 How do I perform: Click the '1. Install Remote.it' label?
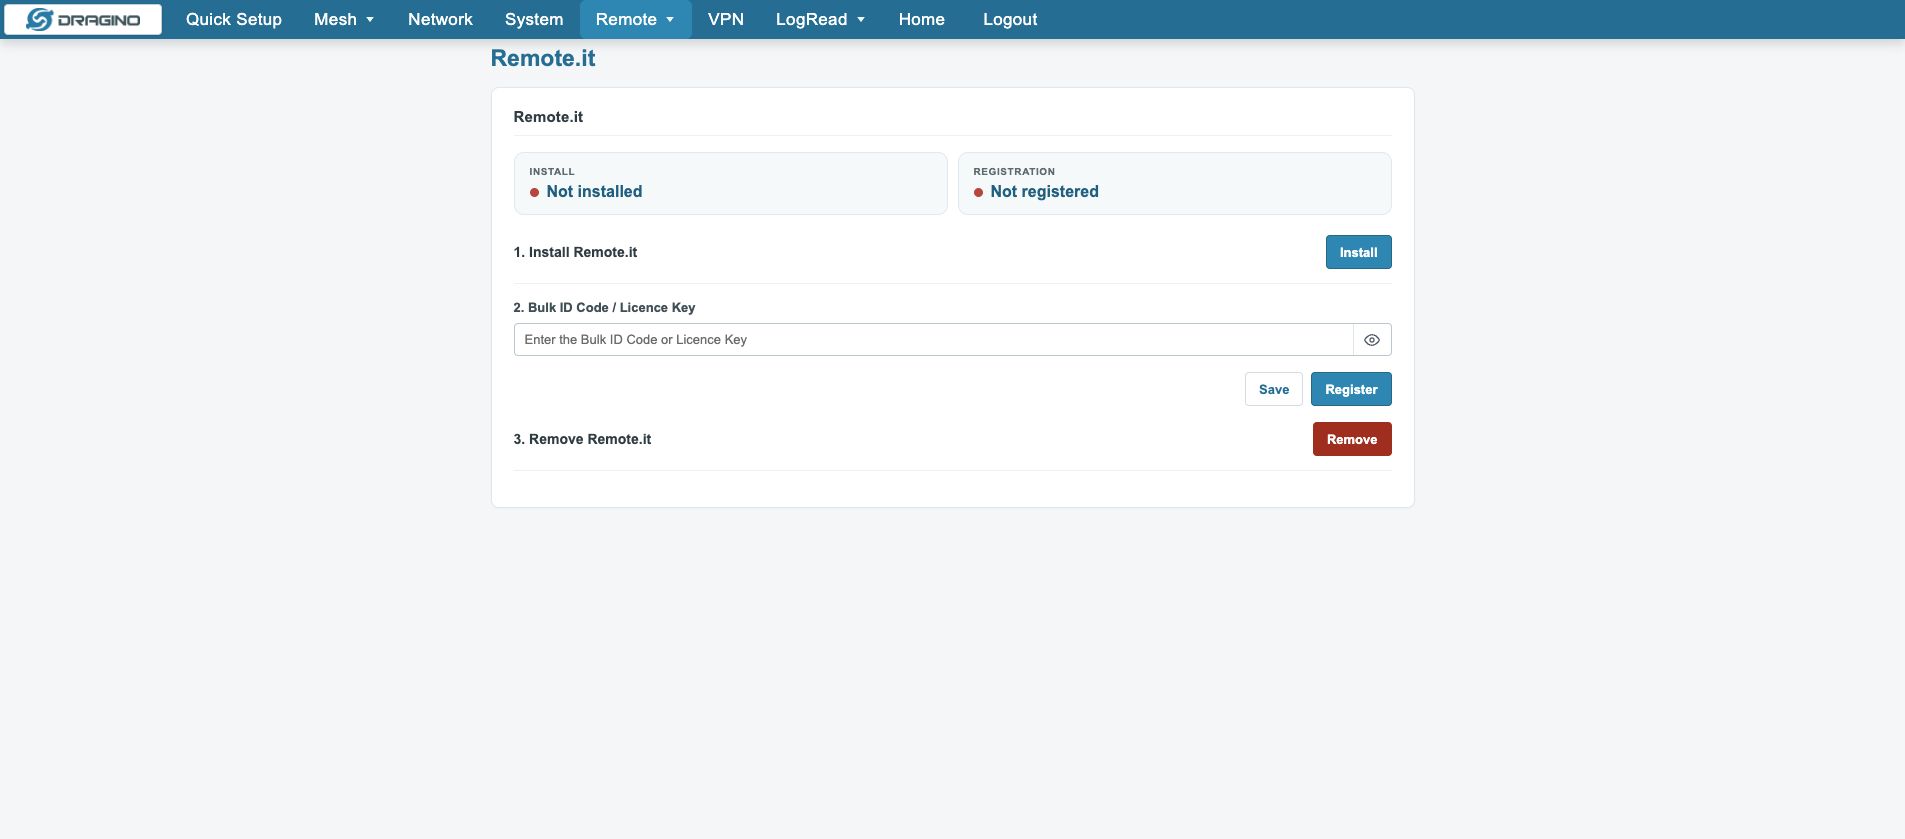point(575,252)
